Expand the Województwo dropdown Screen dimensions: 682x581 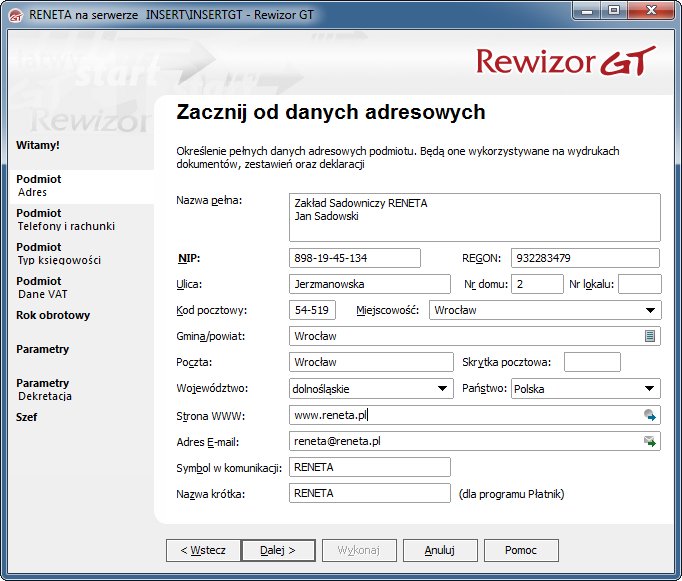pyautogui.click(x=442, y=388)
